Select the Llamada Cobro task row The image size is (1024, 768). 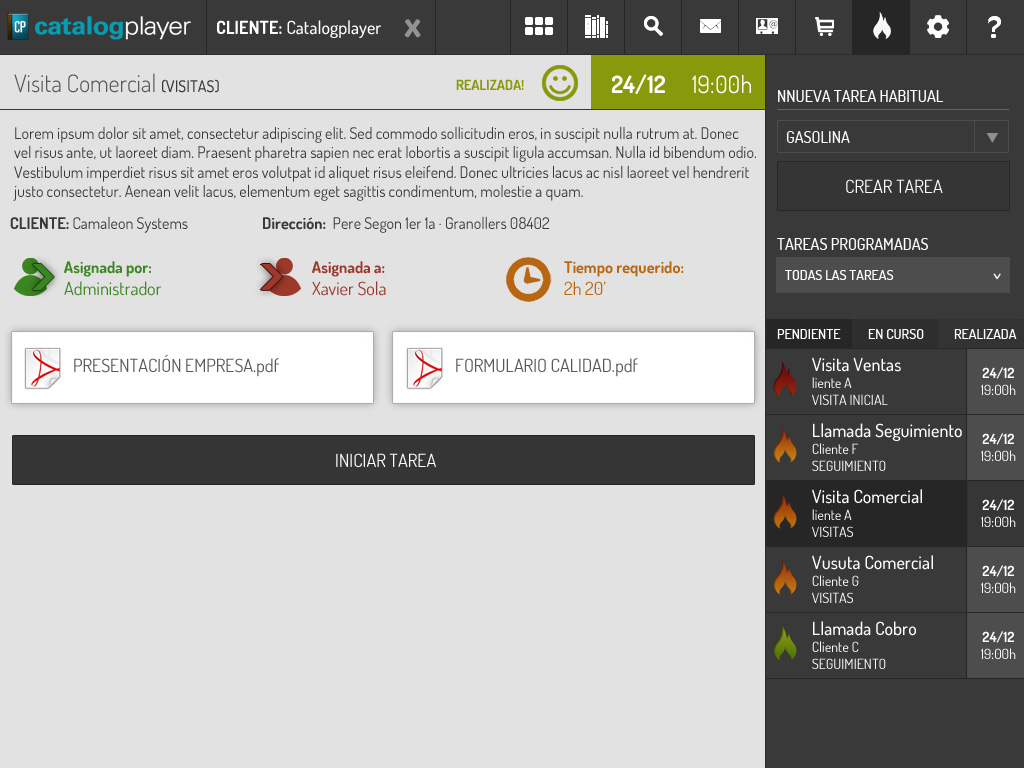[895, 645]
